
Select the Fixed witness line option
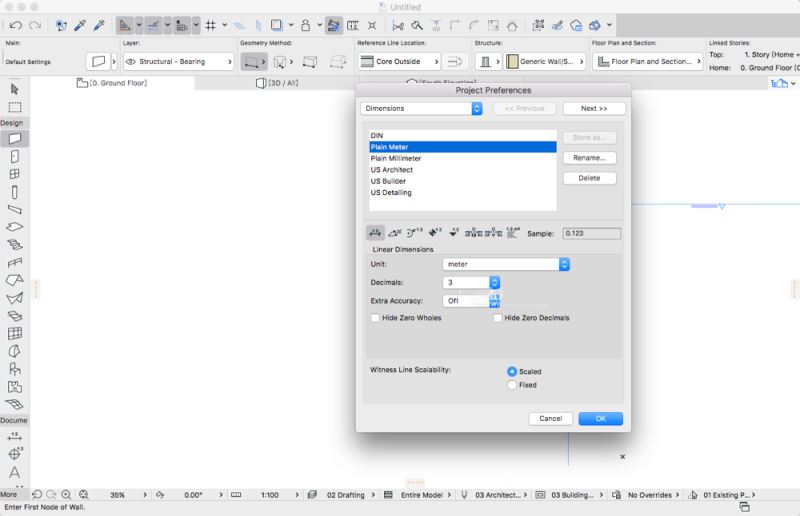click(x=513, y=384)
